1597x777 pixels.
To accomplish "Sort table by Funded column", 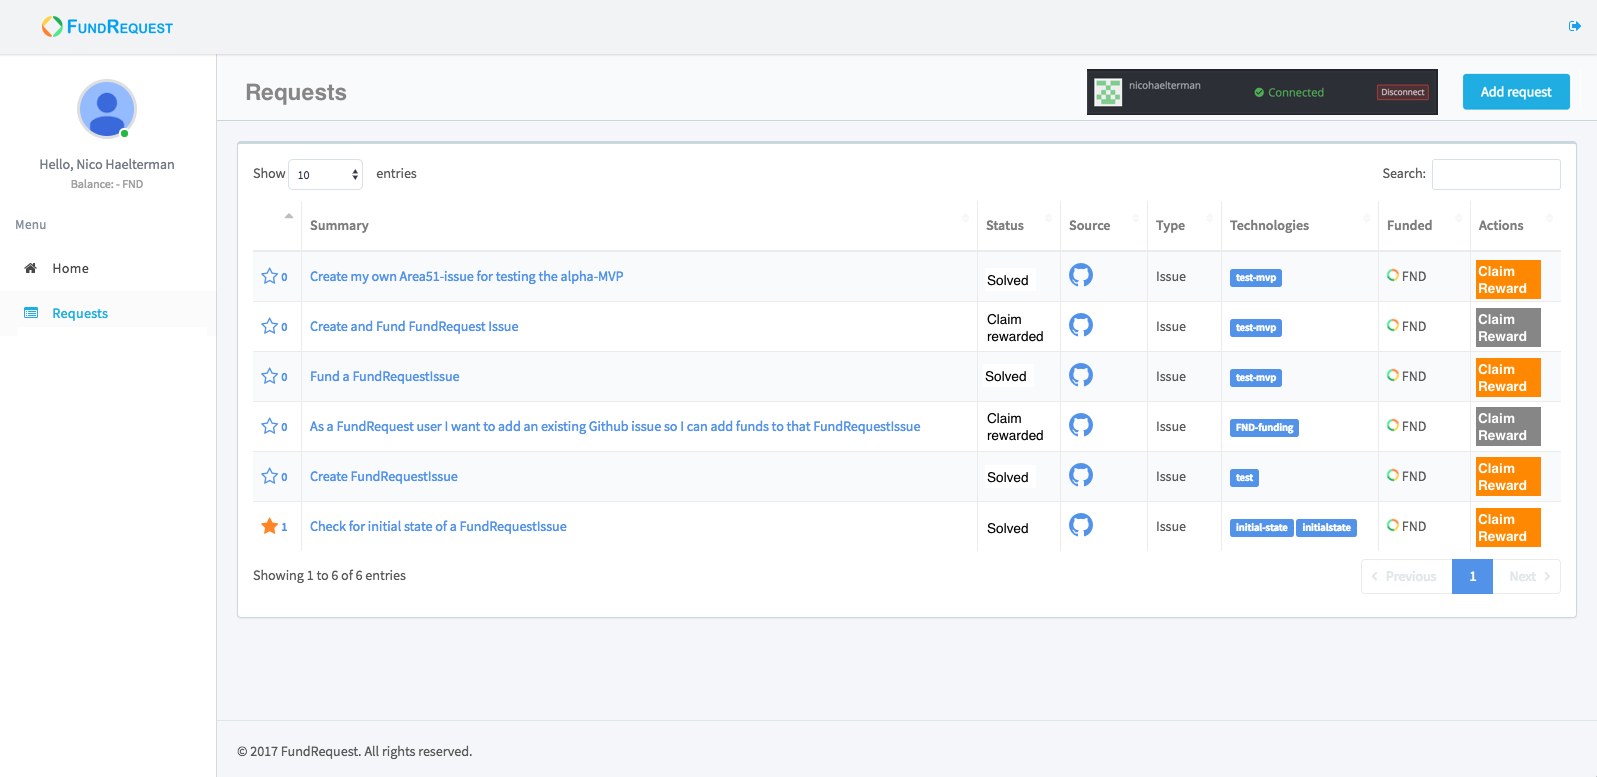I will pyautogui.click(x=1424, y=225).
